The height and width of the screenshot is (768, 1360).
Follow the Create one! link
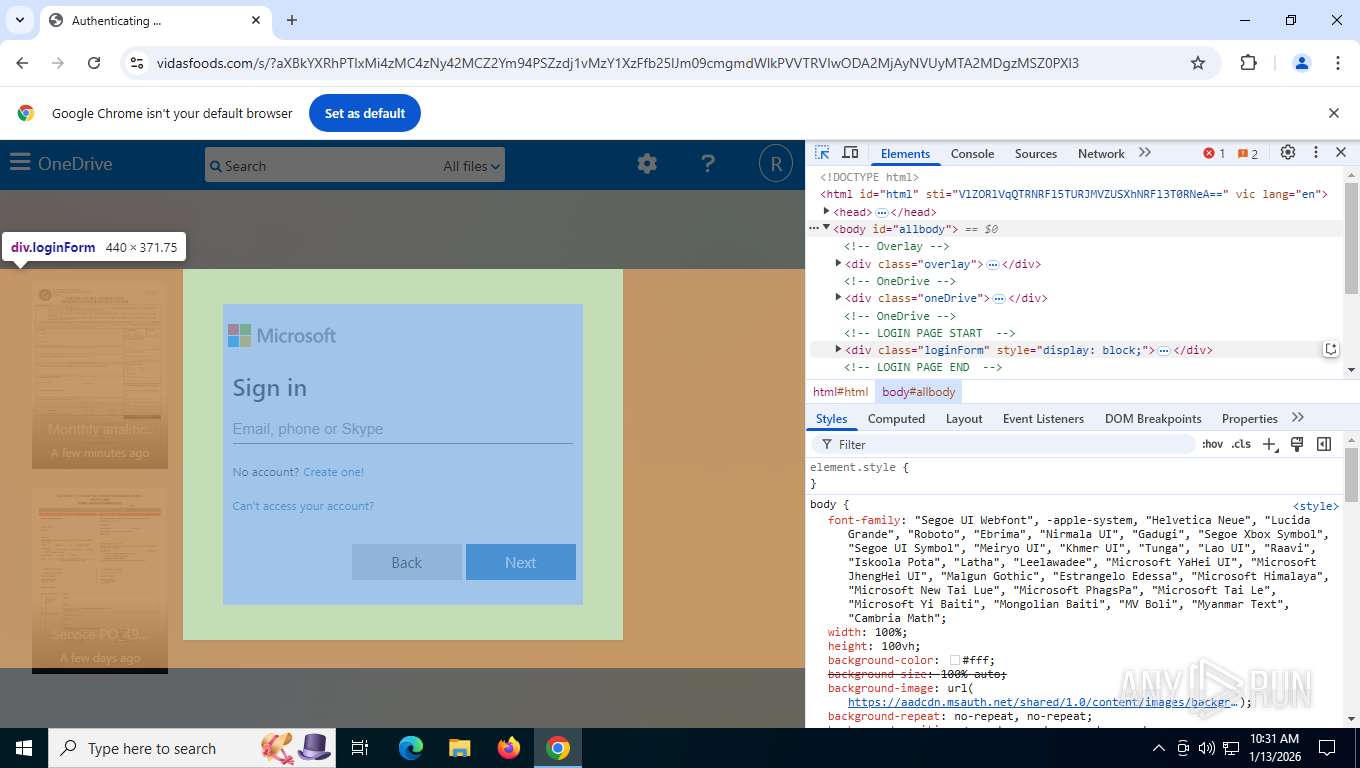tap(334, 472)
